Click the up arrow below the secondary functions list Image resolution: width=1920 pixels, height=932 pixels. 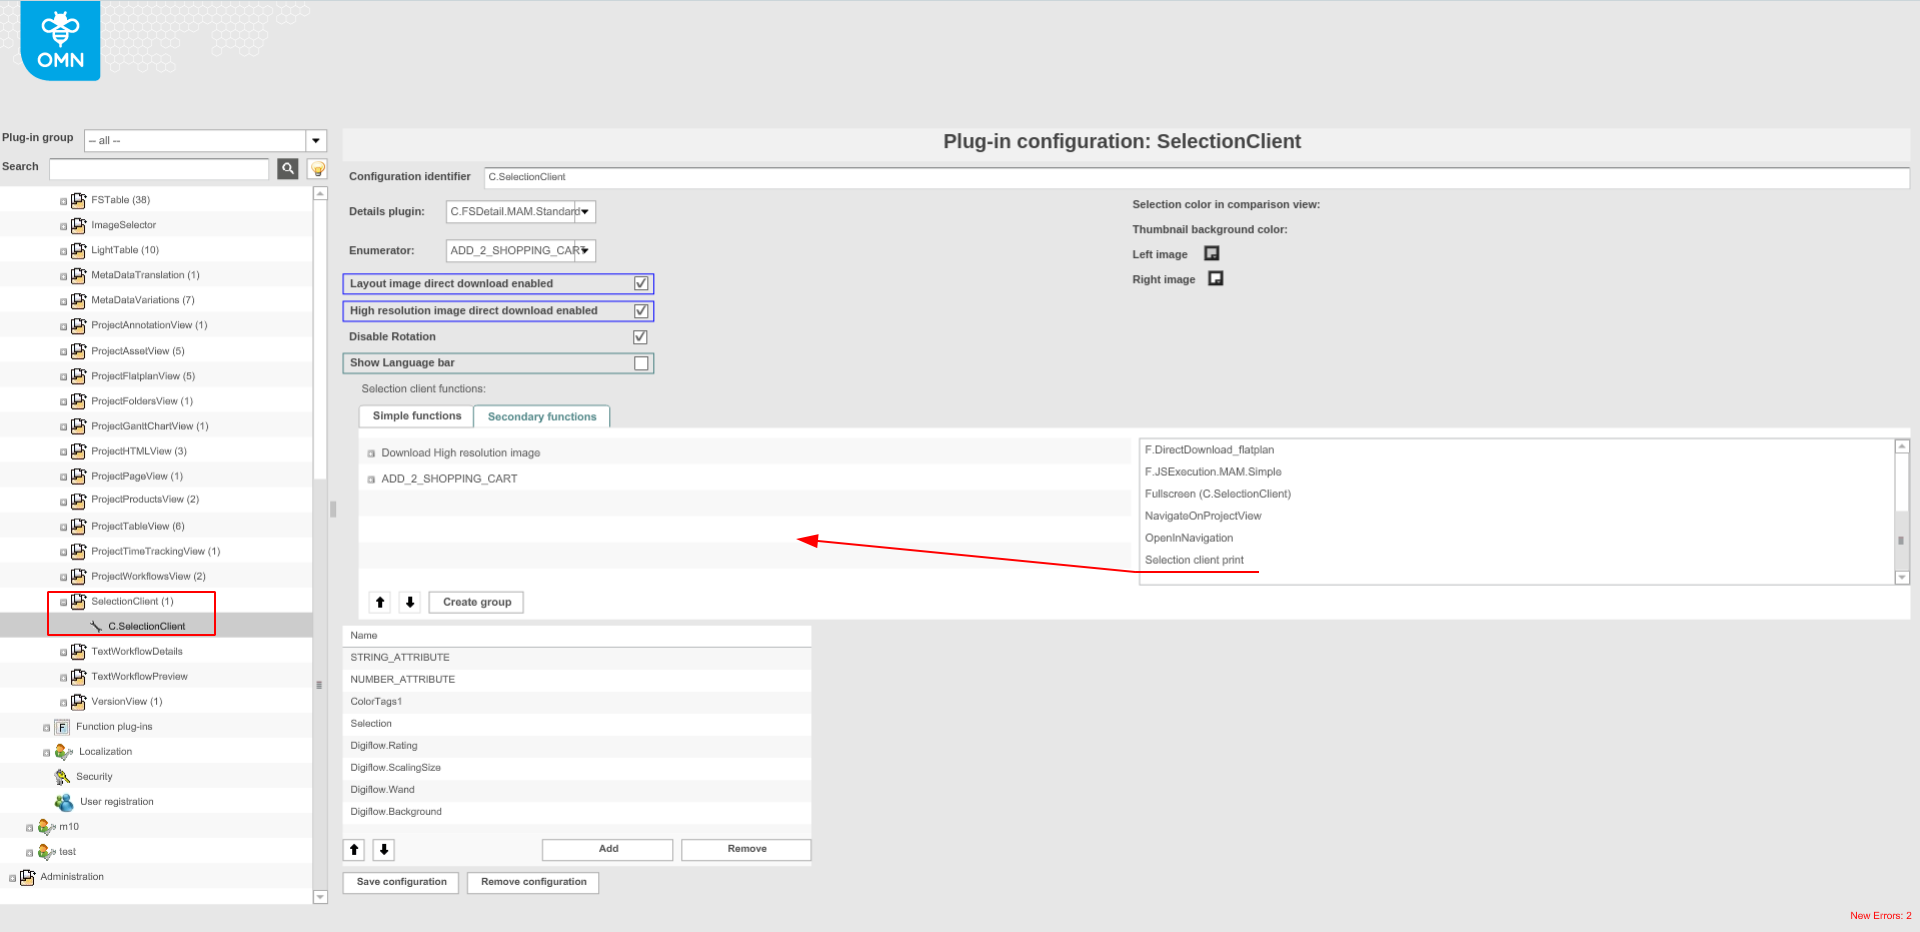(x=380, y=602)
